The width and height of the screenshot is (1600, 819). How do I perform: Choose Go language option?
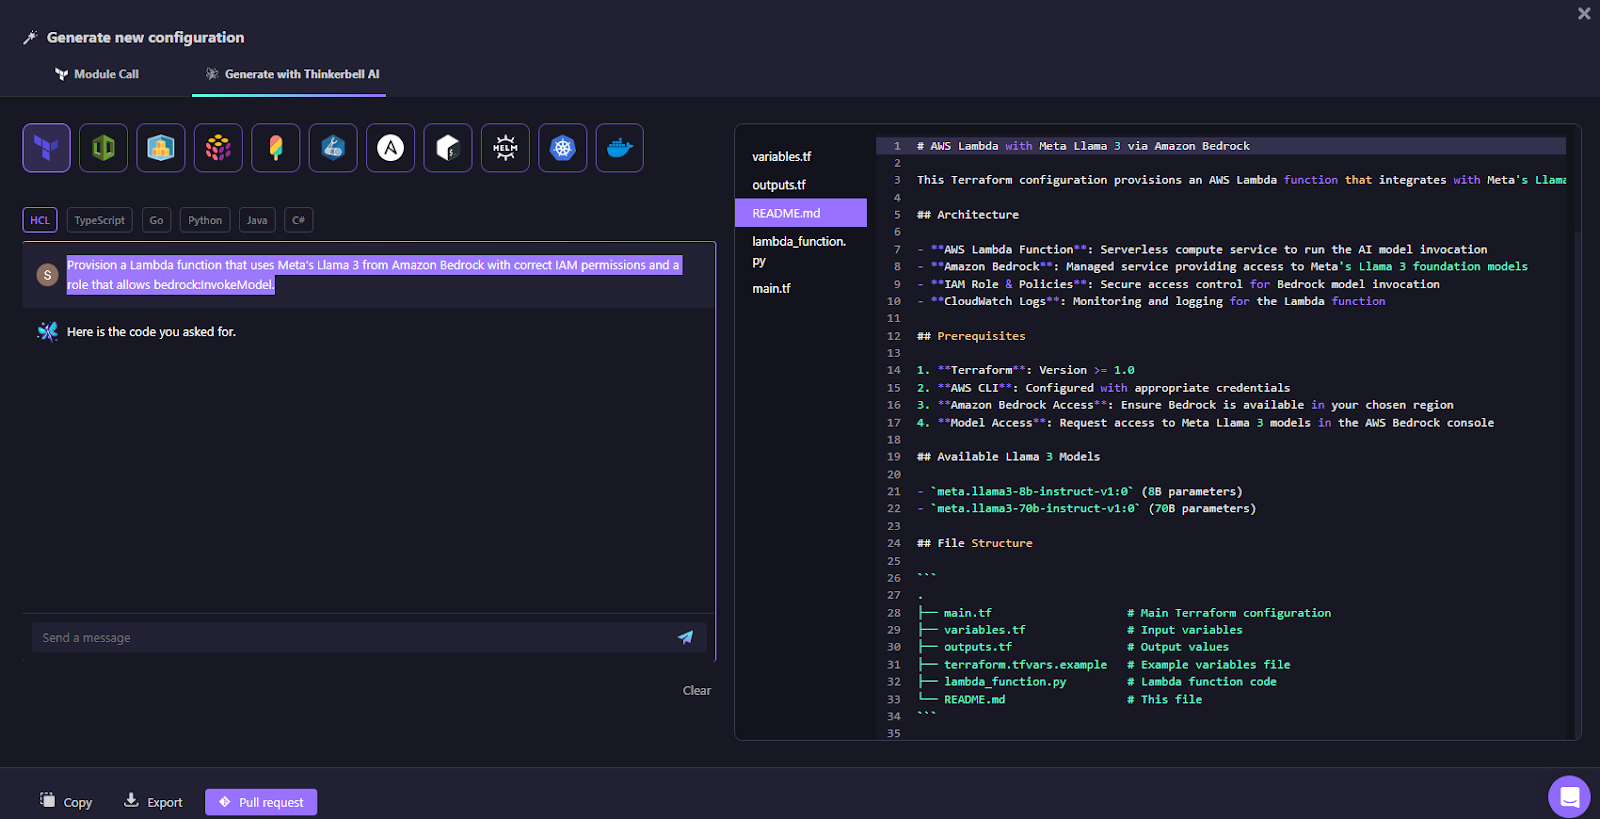pos(157,220)
